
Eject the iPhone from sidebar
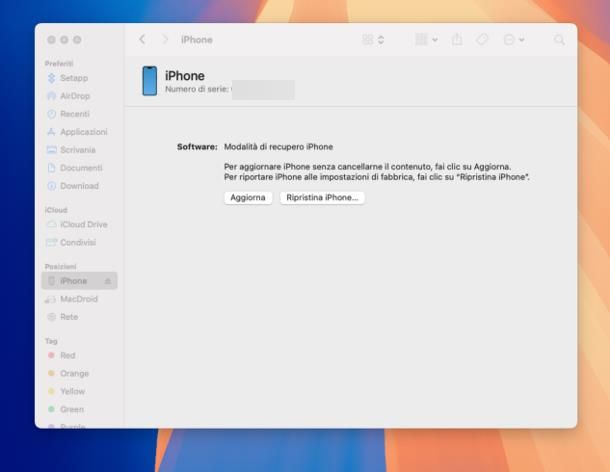(x=108, y=281)
